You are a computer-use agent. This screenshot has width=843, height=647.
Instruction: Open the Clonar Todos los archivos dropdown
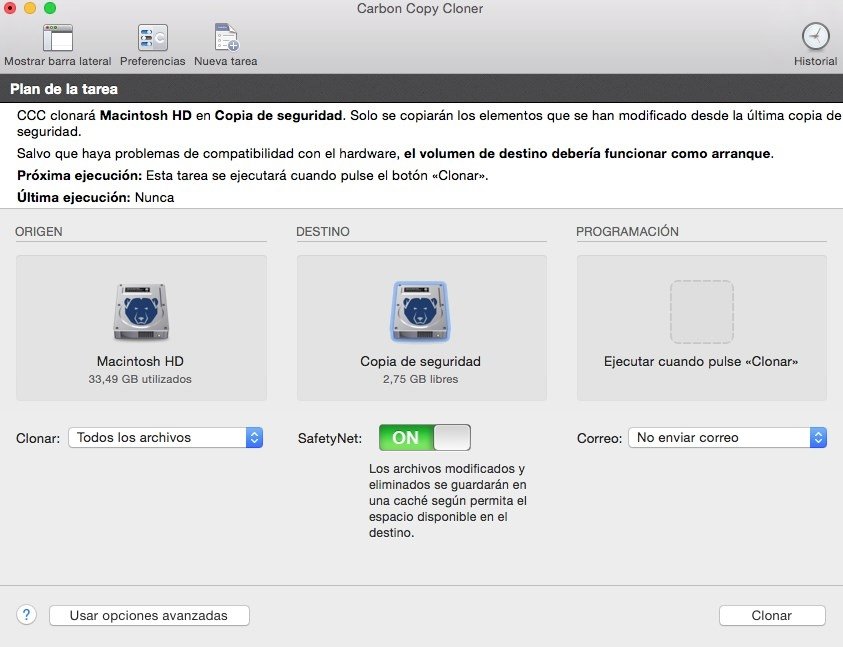(166, 437)
